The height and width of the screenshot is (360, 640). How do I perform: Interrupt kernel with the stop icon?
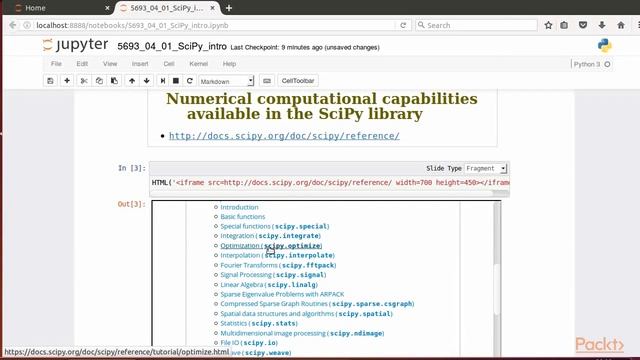[x=176, y=81]
